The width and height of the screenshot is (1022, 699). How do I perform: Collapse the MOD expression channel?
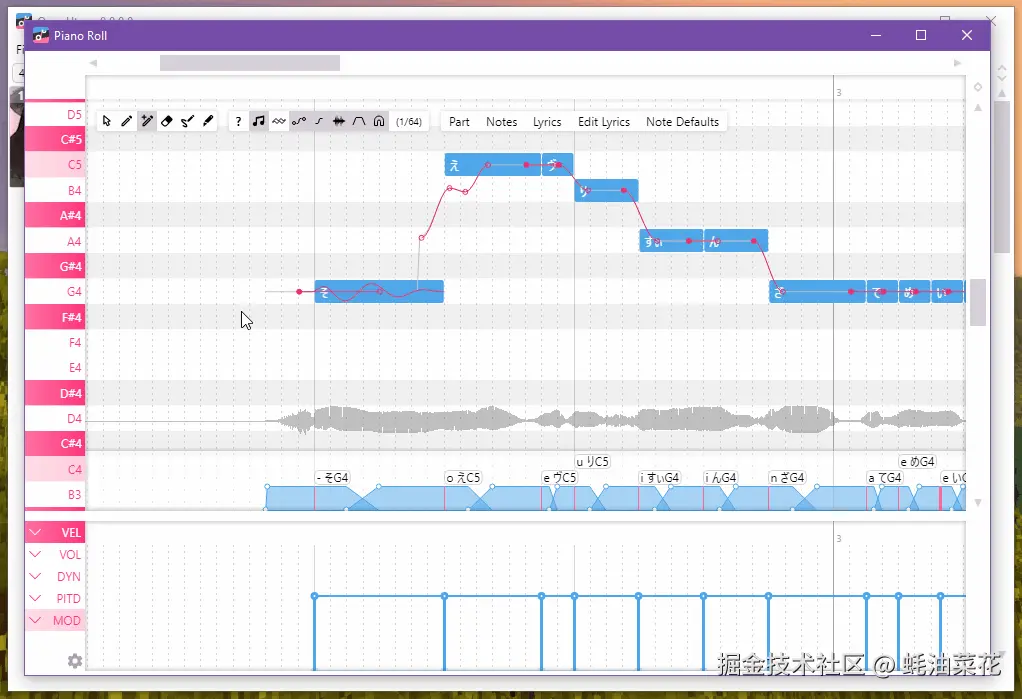[x=36, y=620]
